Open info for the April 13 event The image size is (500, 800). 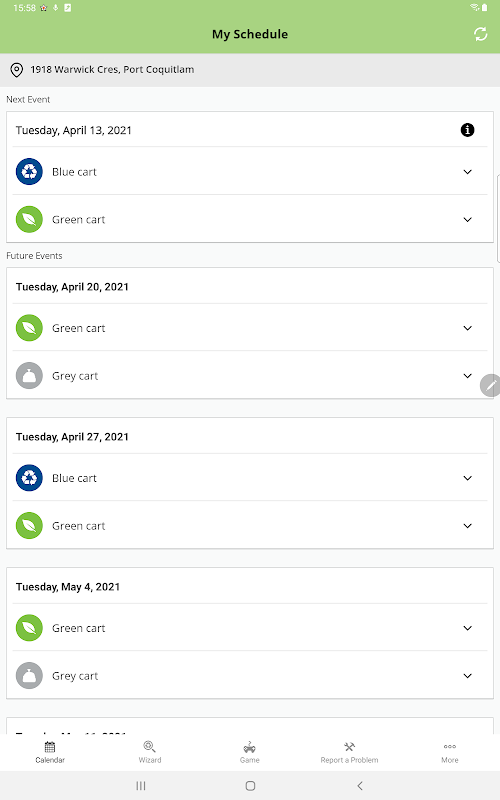[467, 130]
